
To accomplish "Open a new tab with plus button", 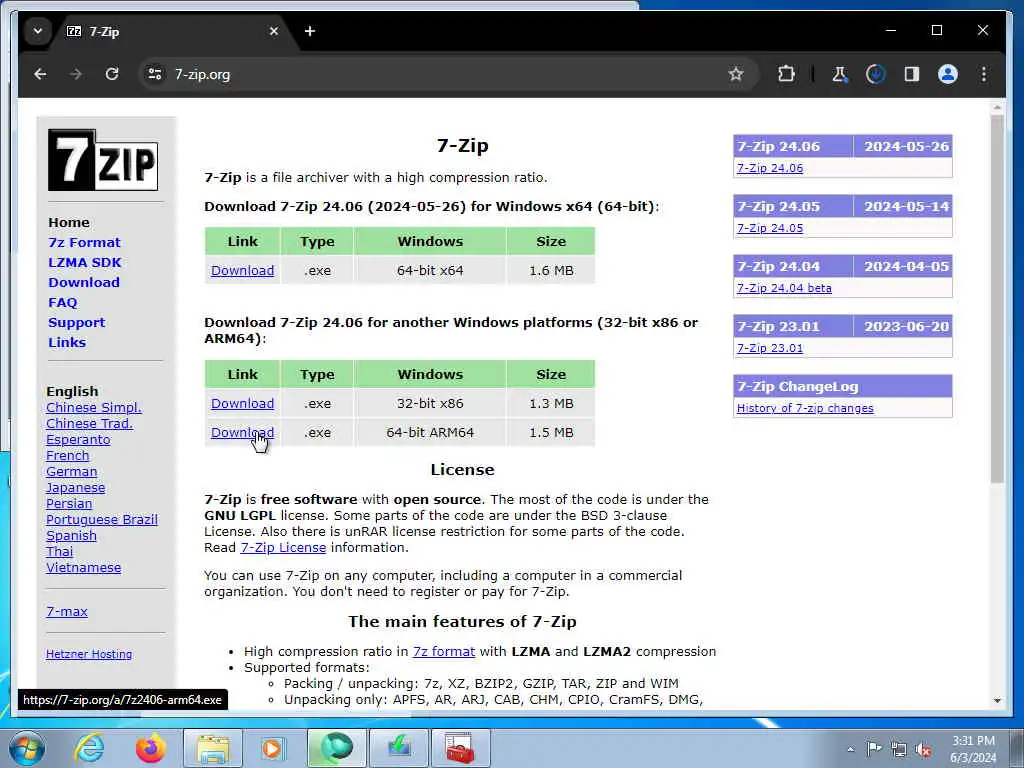I will tap(310, 31).
